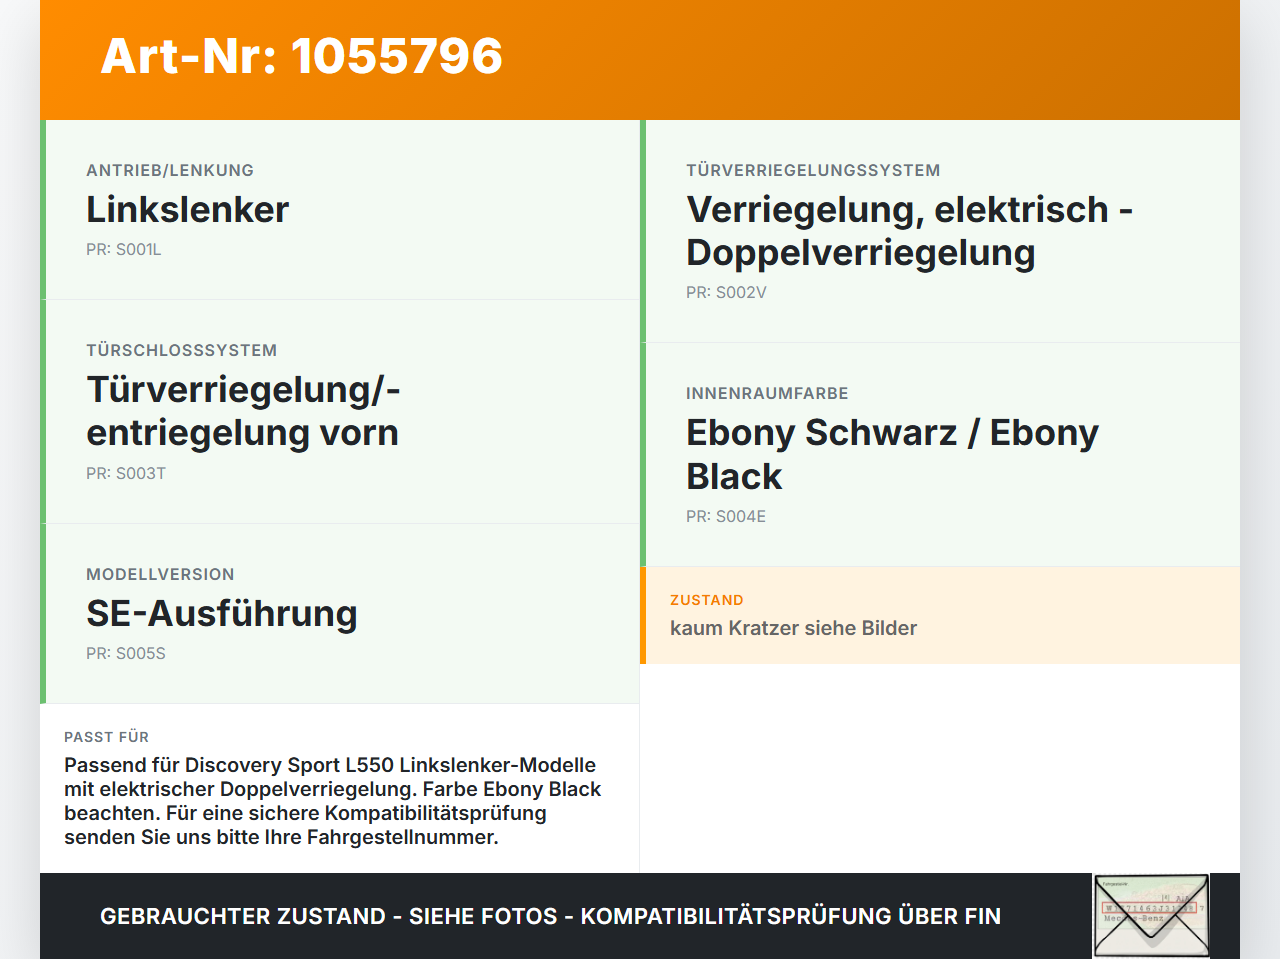This screenshot has width=1280, height=959.
Task: Open the Linkslenker specification card
Action: (x=340, y=210)
